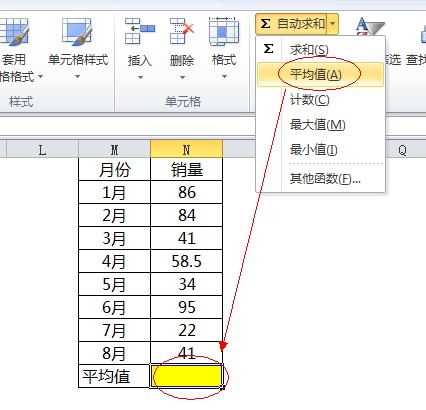Click the 3月 sales cell showing 41
The width and height of the screenshot is (426, 410).
click(187, 238)
